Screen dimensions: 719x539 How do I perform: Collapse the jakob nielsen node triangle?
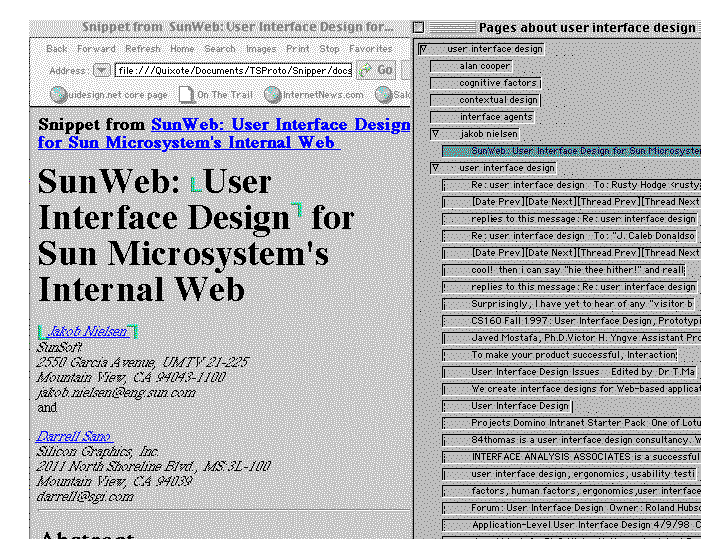coord(436,133)
